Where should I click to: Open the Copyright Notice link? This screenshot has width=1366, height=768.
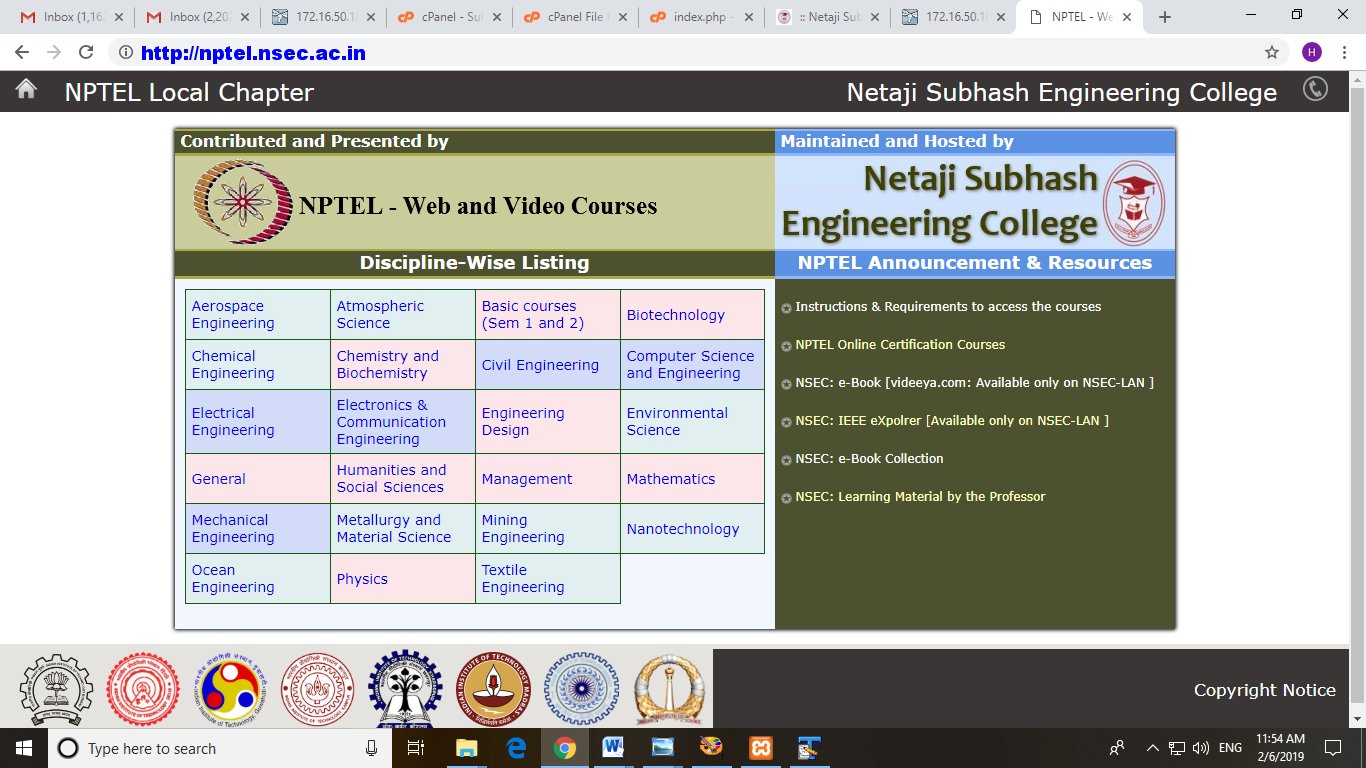(x=1264, y=690)
